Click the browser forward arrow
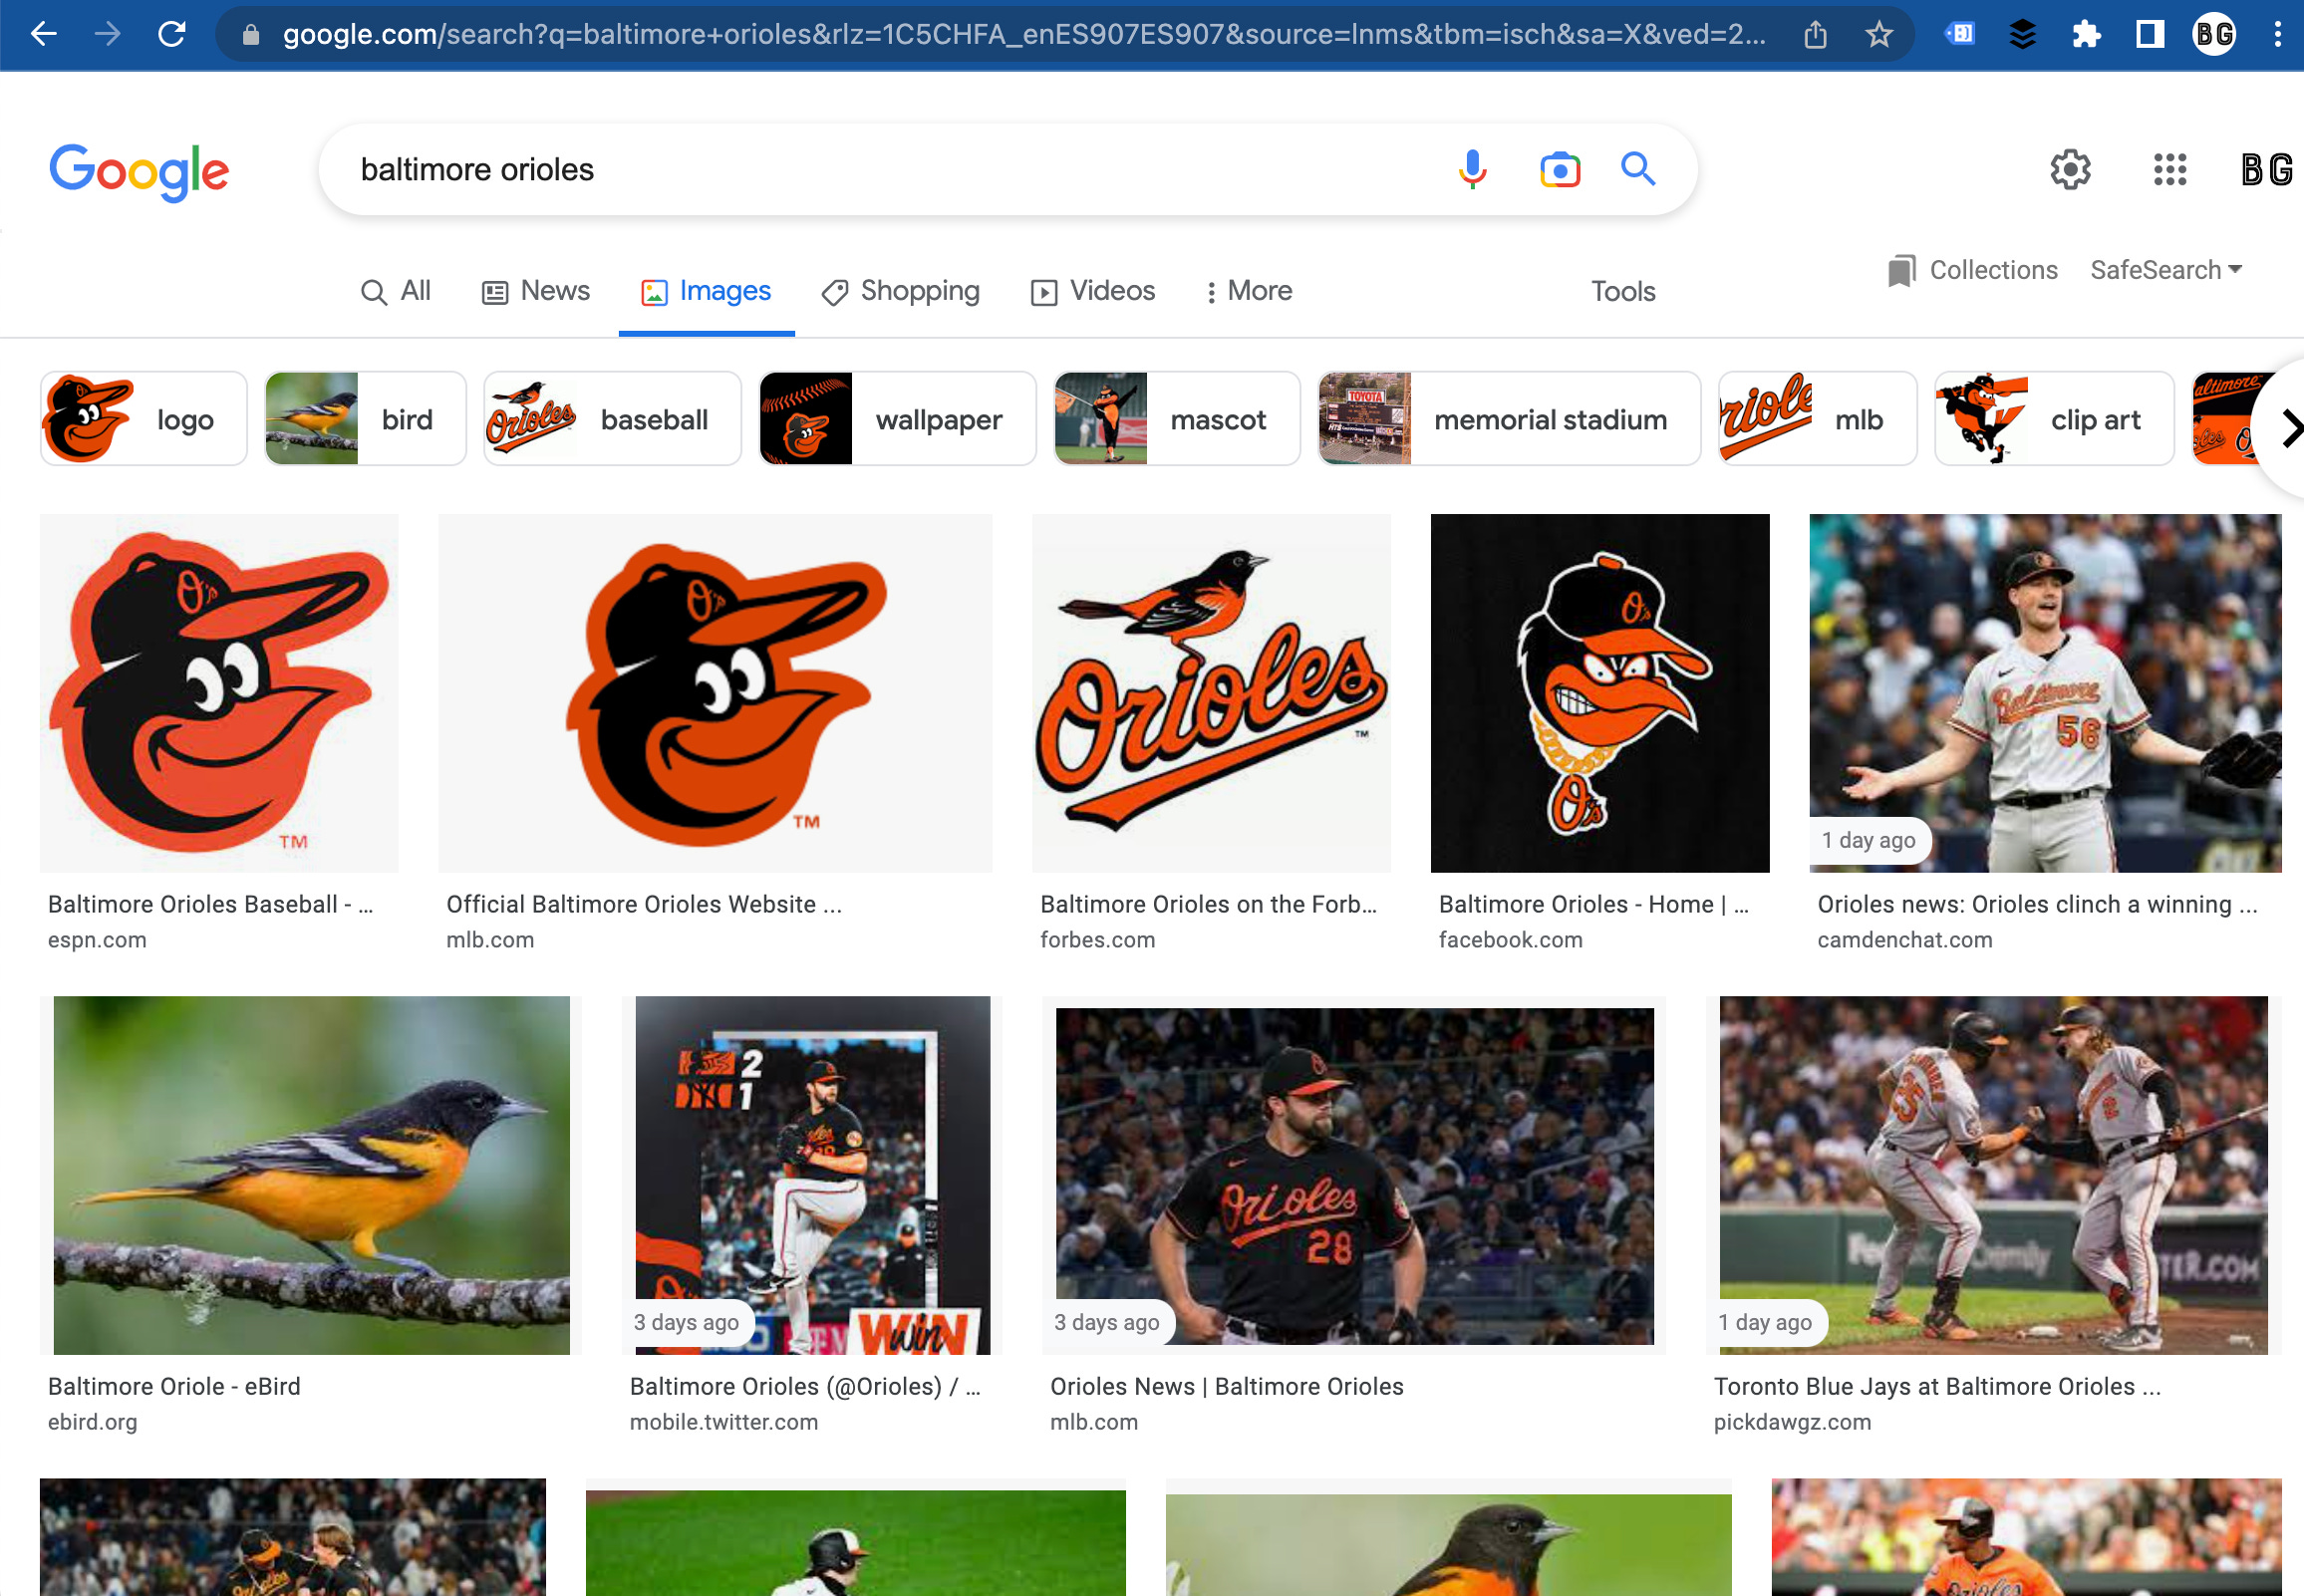The height and width of the screenshot is (1596, 2304). coord(107,34)
